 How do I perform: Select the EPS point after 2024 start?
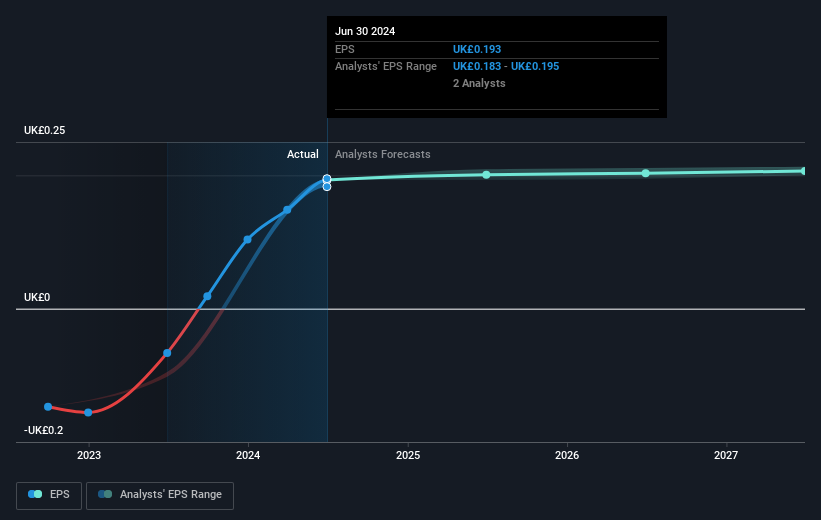click(x=287, y=210)
